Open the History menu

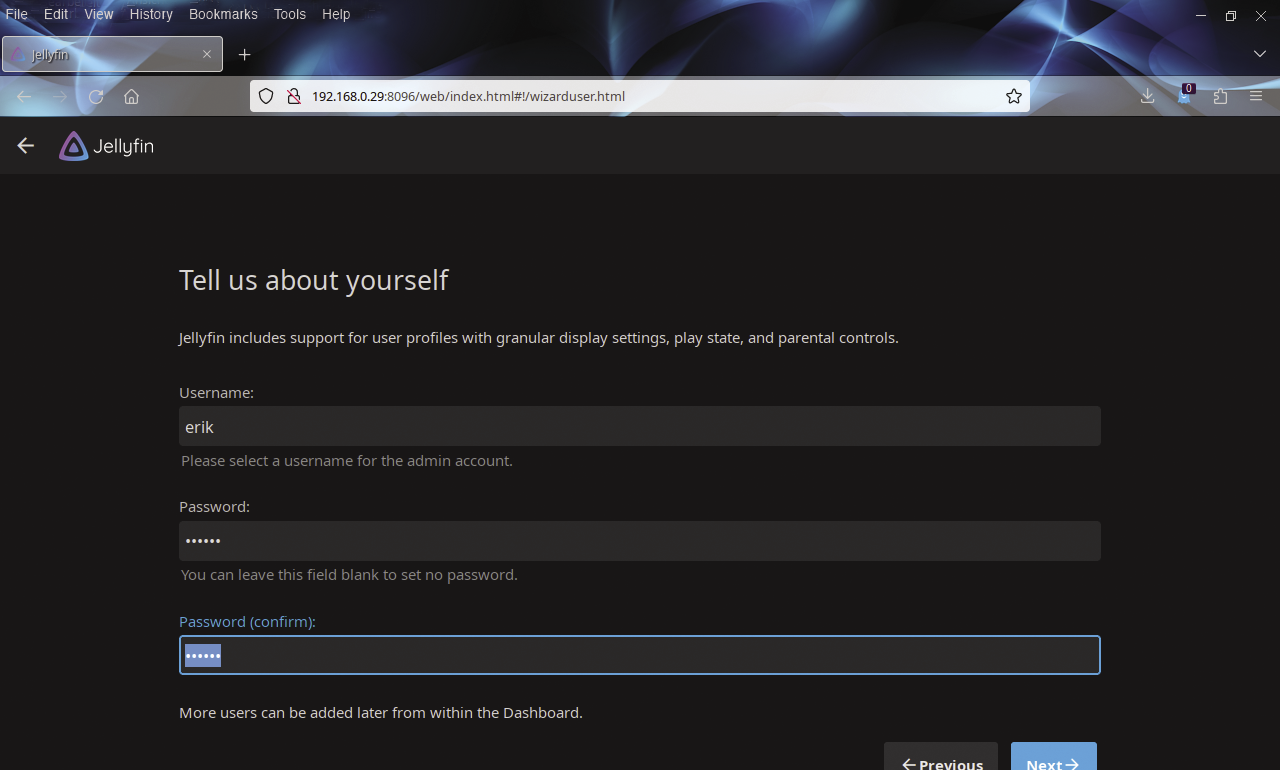coord(151,14)
